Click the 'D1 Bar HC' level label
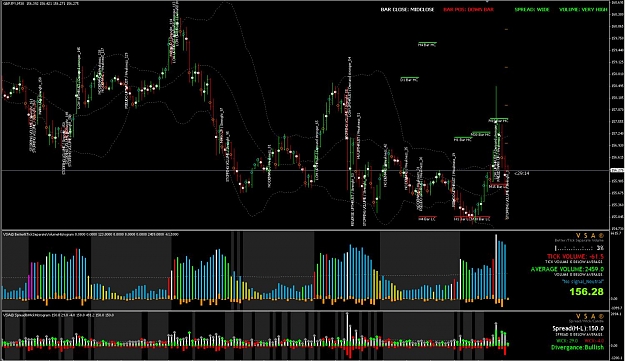This screenshot has height=361, width=625. pos(409,80)
